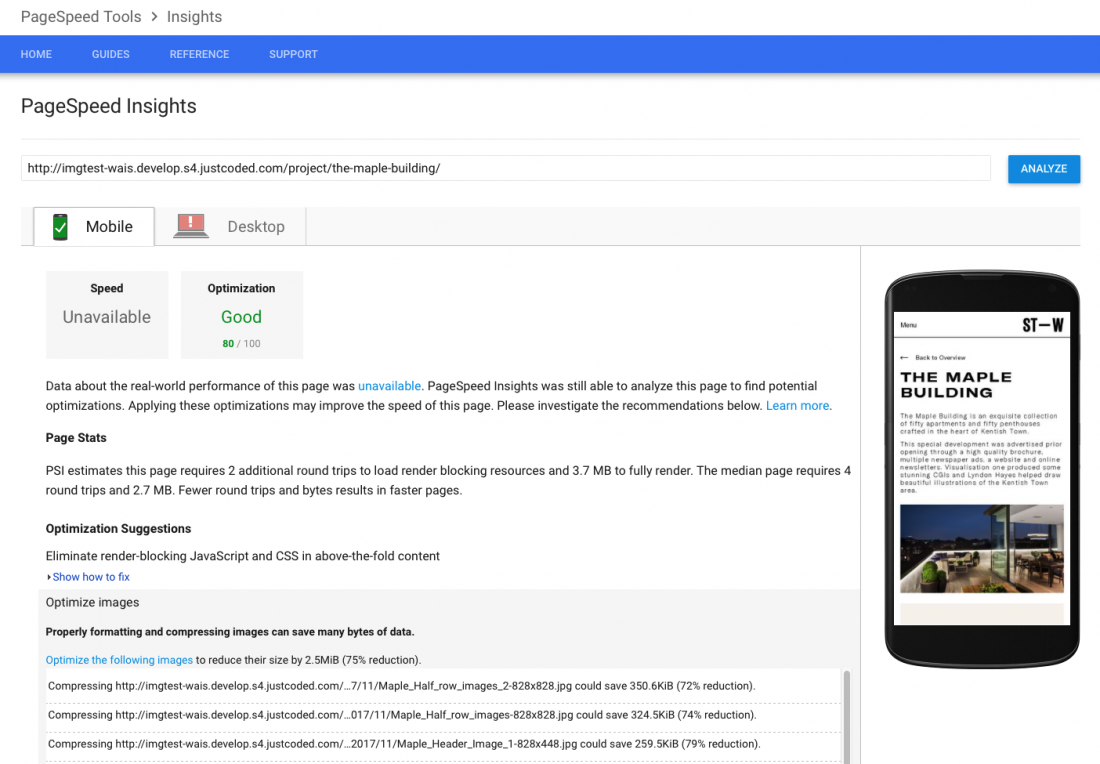
Task: Expand the Show how to fix triangle
Action: tap(48, 577)
